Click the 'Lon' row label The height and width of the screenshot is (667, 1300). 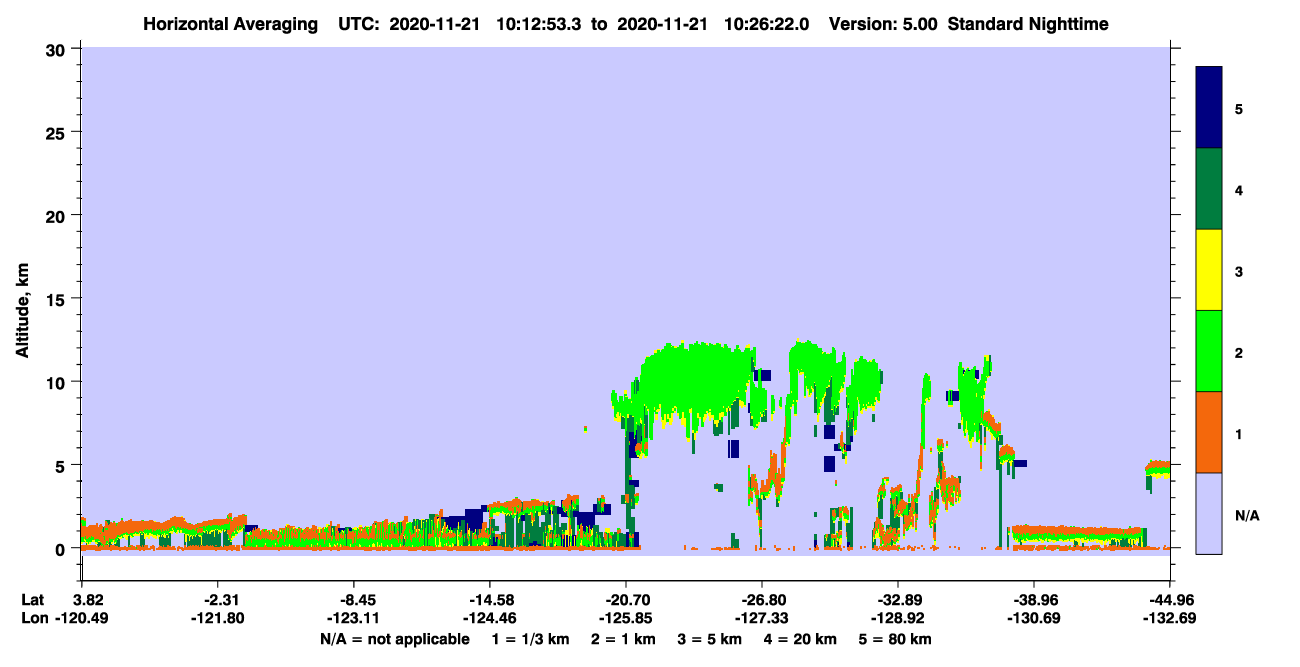point(34,618)
